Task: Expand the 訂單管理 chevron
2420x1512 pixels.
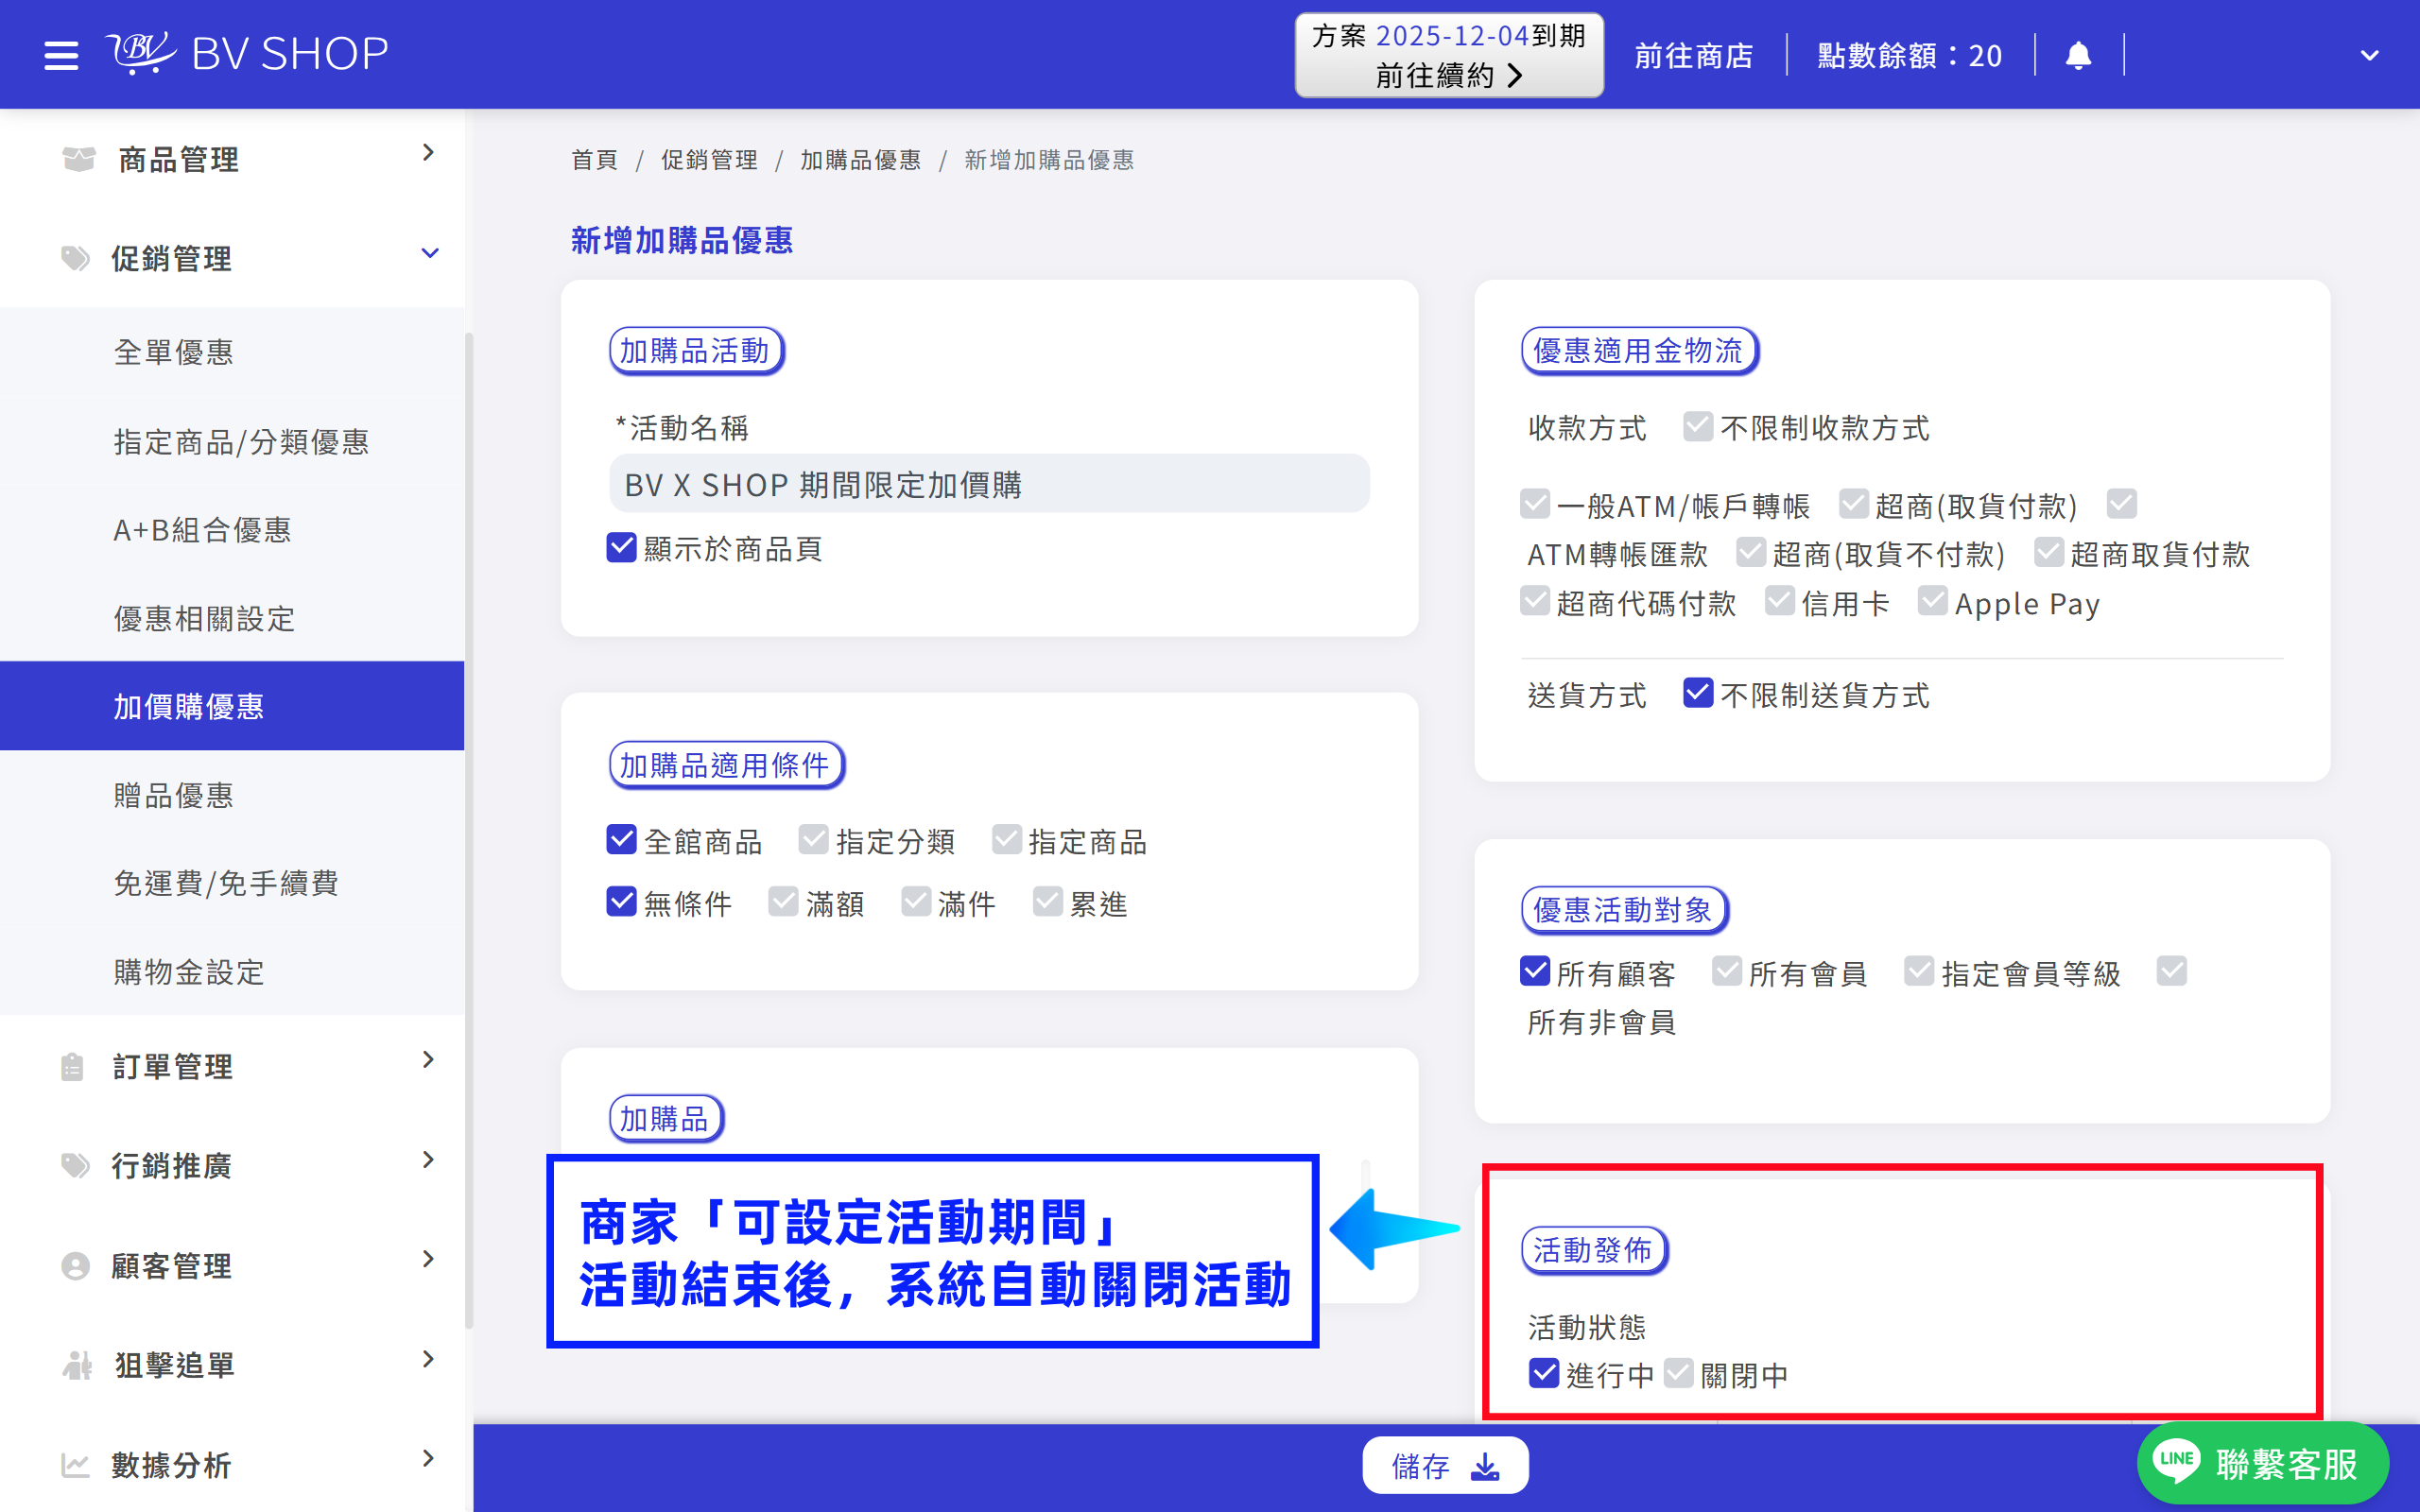Action: click(x=428, y=1060)
